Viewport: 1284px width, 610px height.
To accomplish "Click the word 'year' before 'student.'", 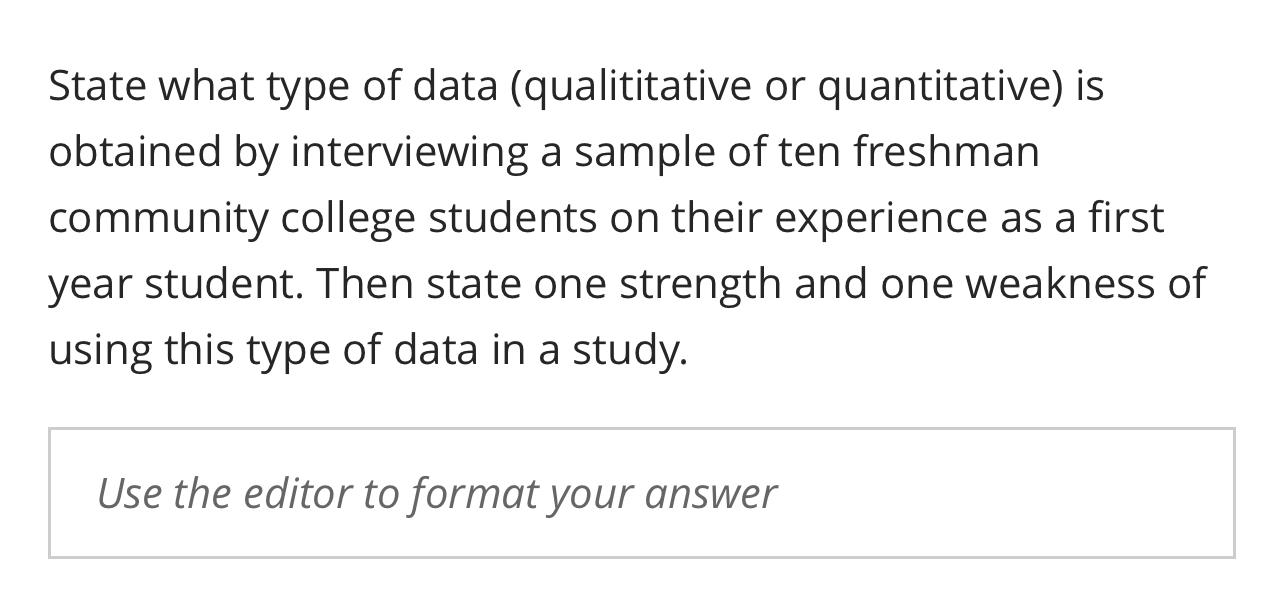I will tap(90, 284).
